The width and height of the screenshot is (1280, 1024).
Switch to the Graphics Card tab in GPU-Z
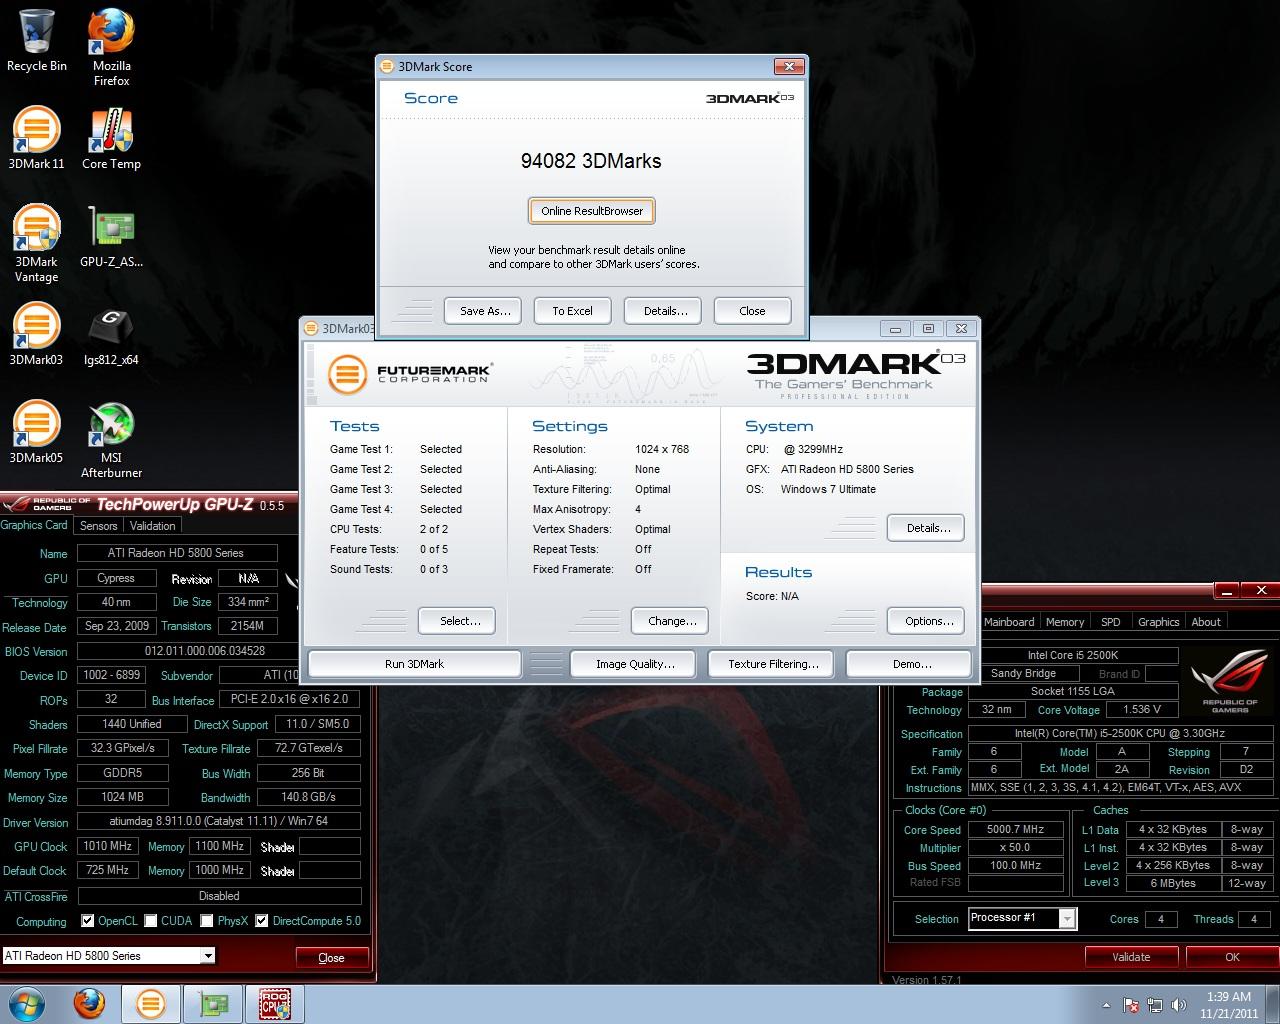pos(34,525)
